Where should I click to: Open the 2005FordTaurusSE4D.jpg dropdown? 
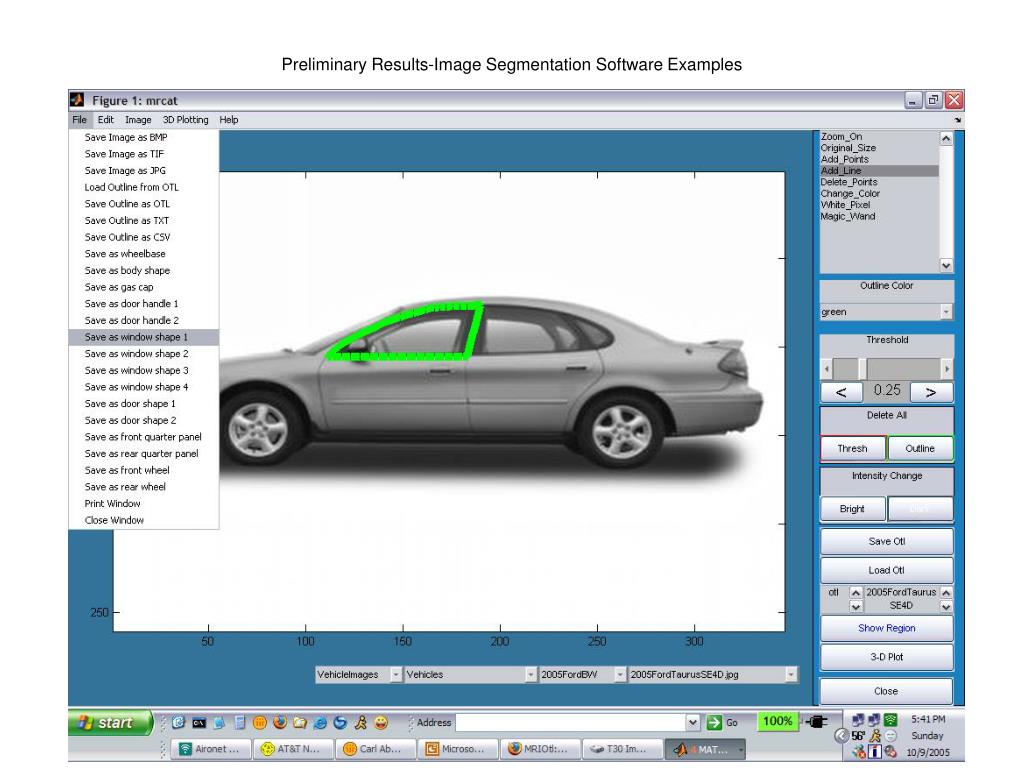tap(713, 675)
